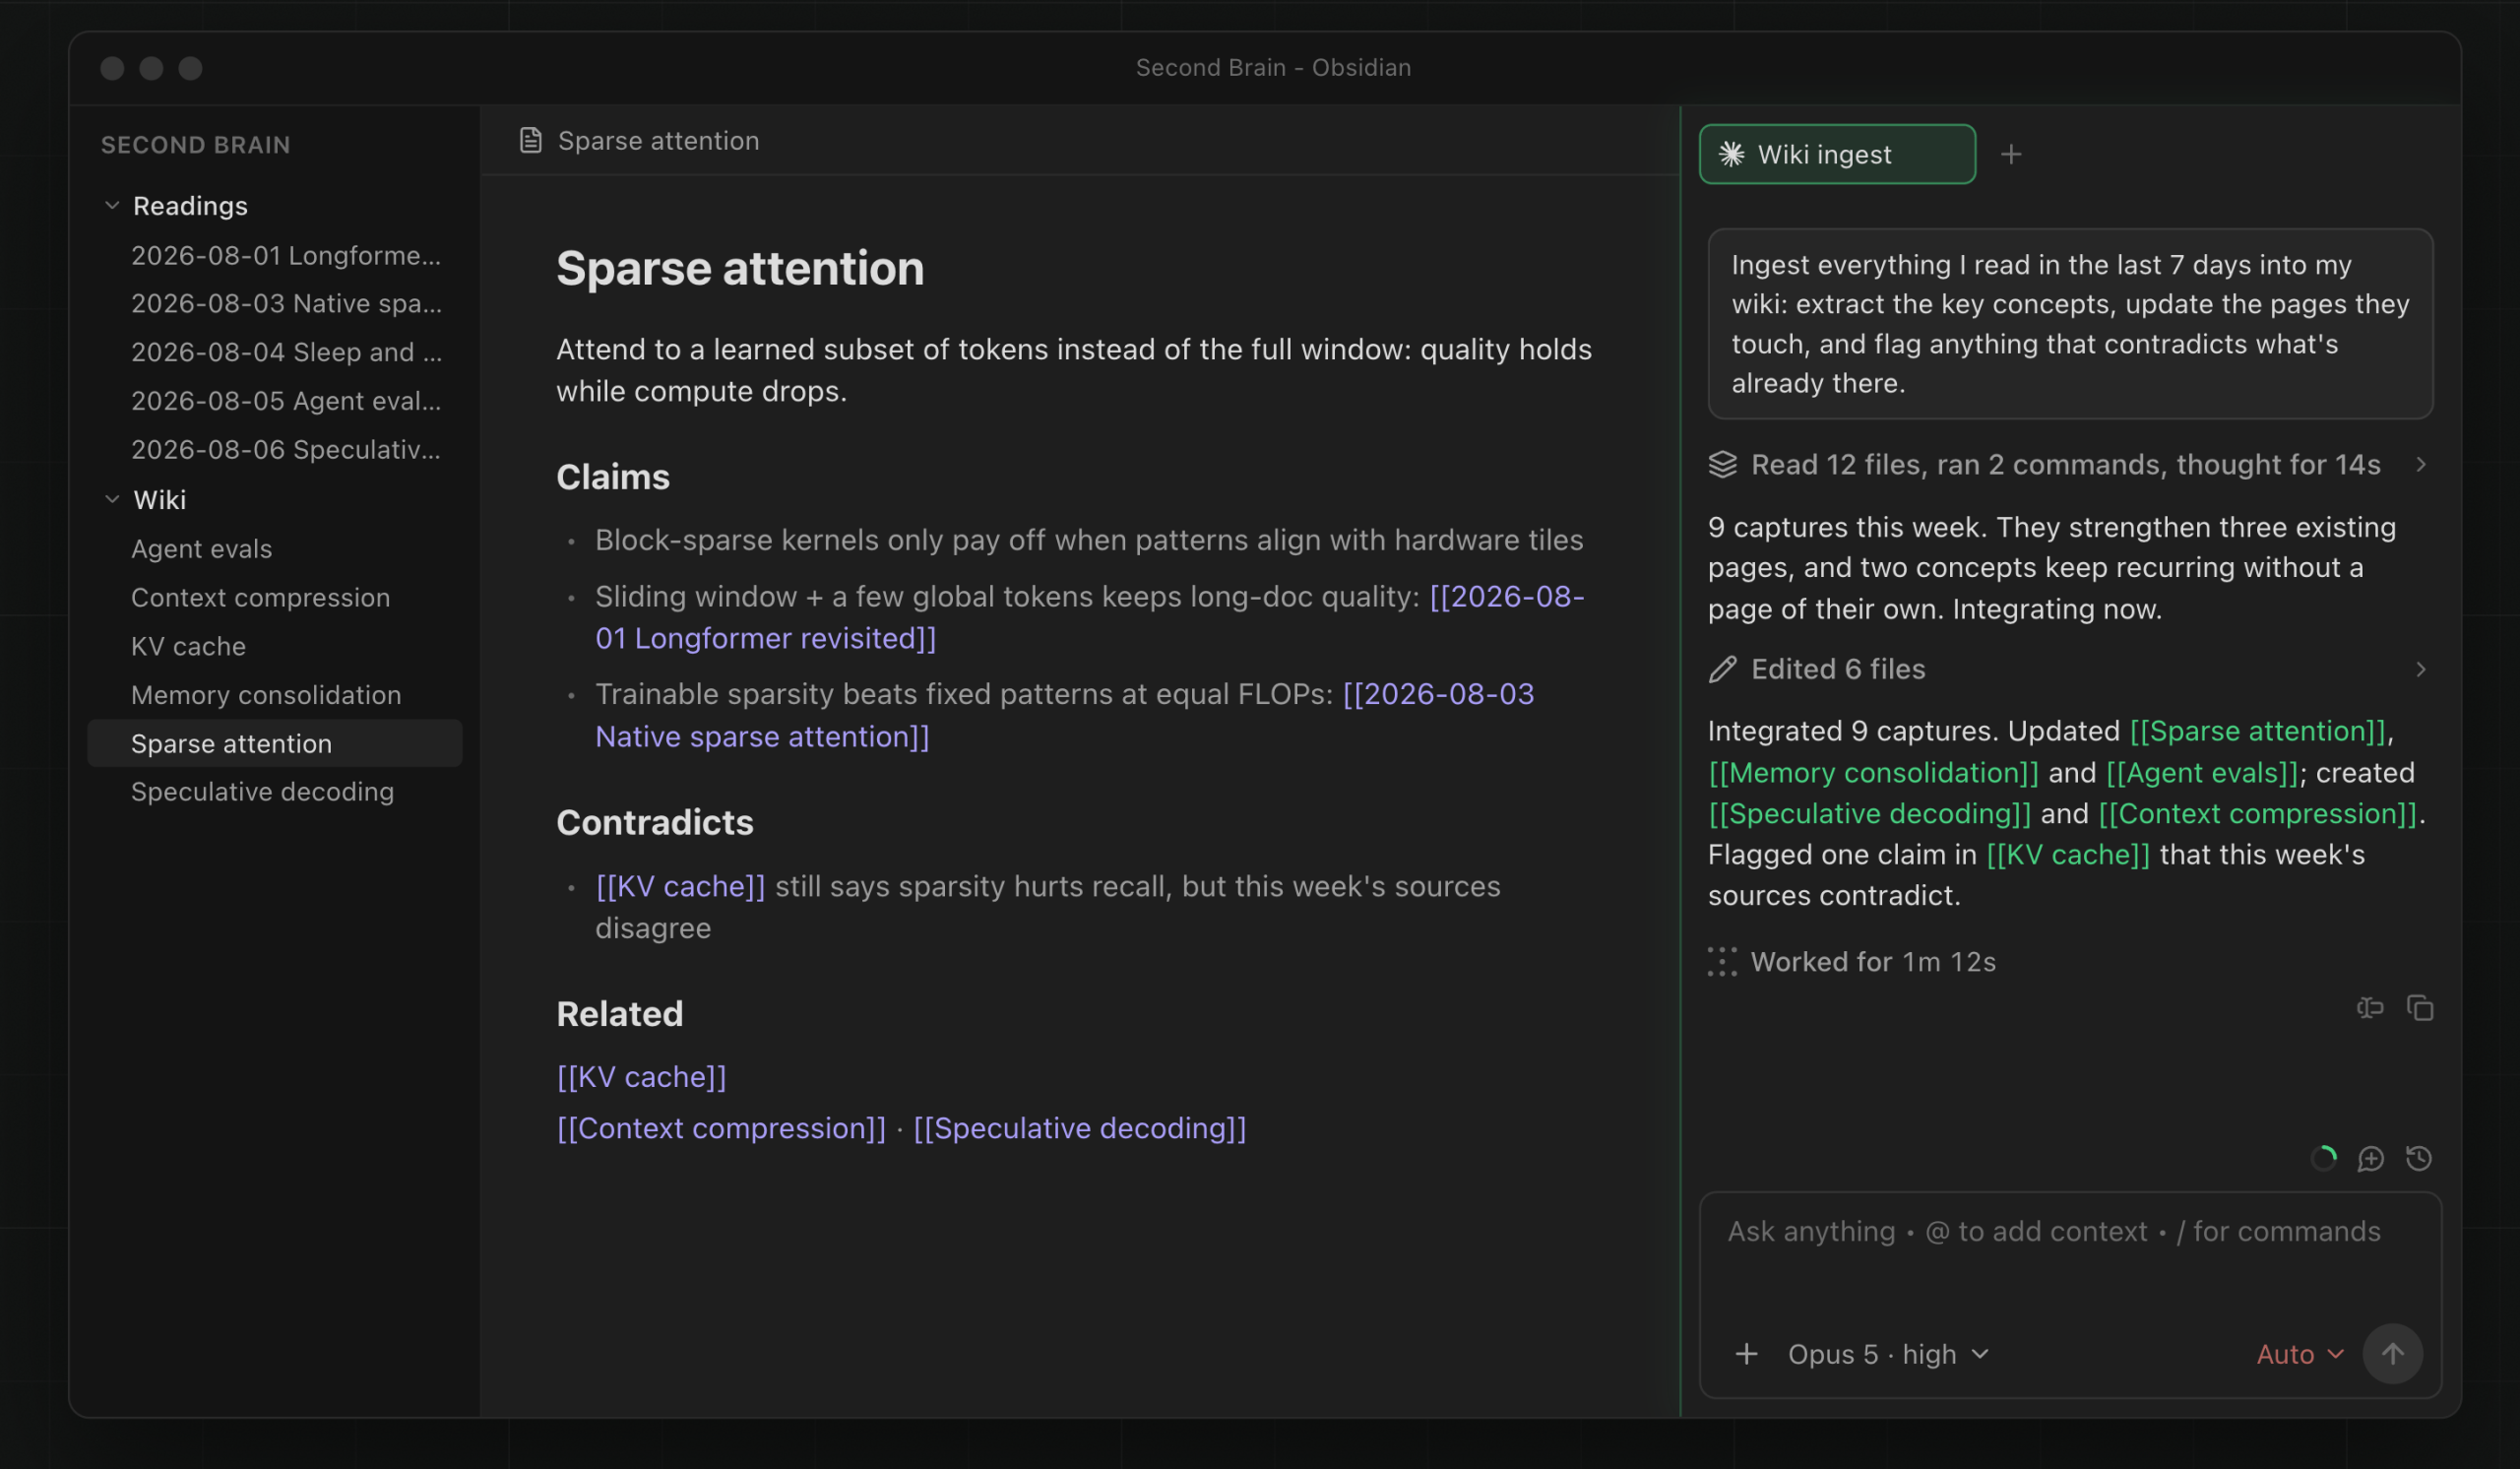Open the KV cache wiki page
This screenshot has height=1469, width=2520.
coord(188,647)
